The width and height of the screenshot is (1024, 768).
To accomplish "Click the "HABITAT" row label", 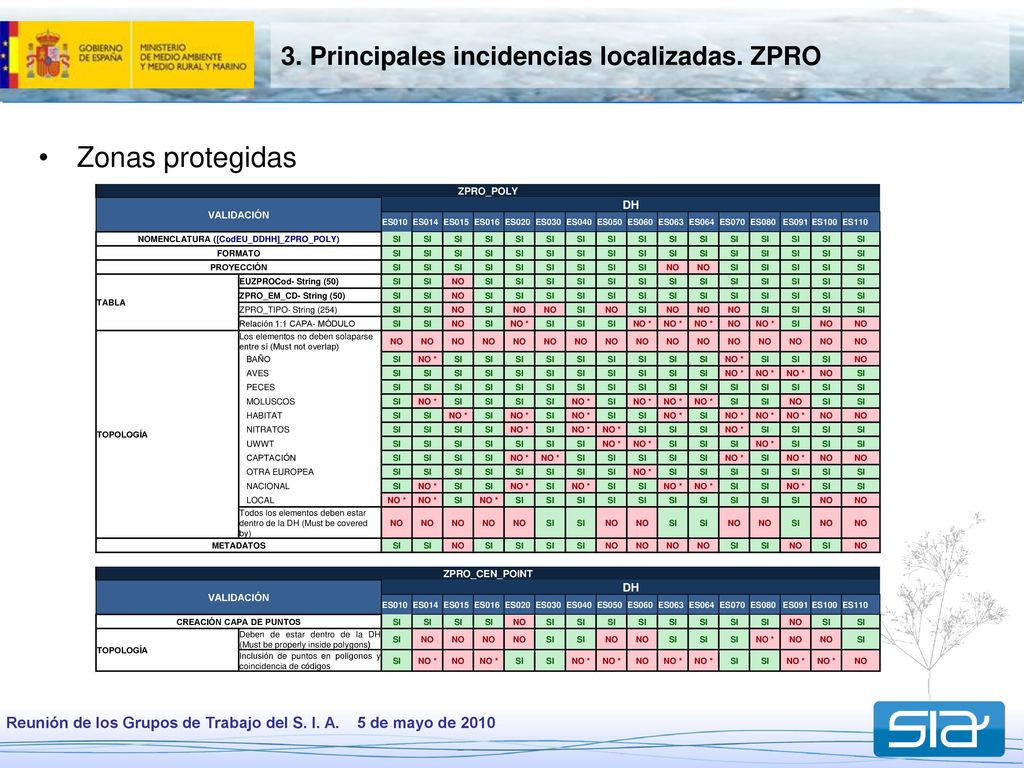I will point(264,415).
